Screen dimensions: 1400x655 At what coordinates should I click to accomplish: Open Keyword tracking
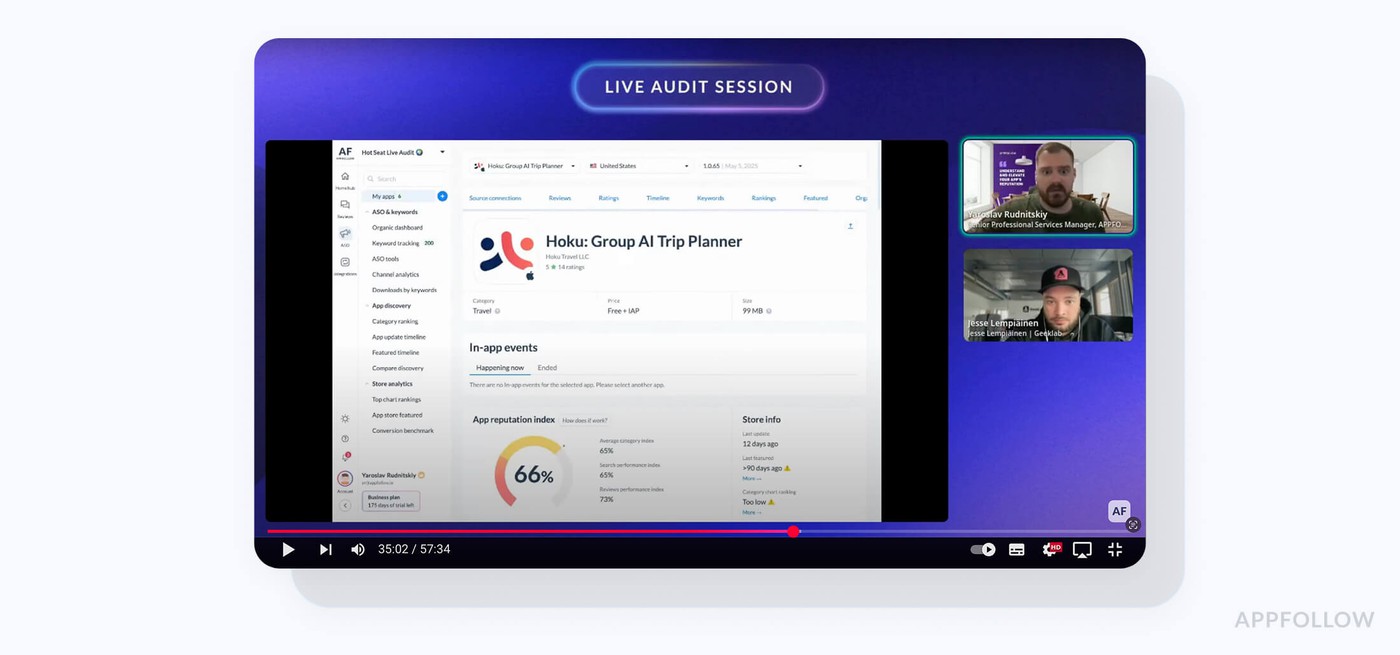coord(396,243)
